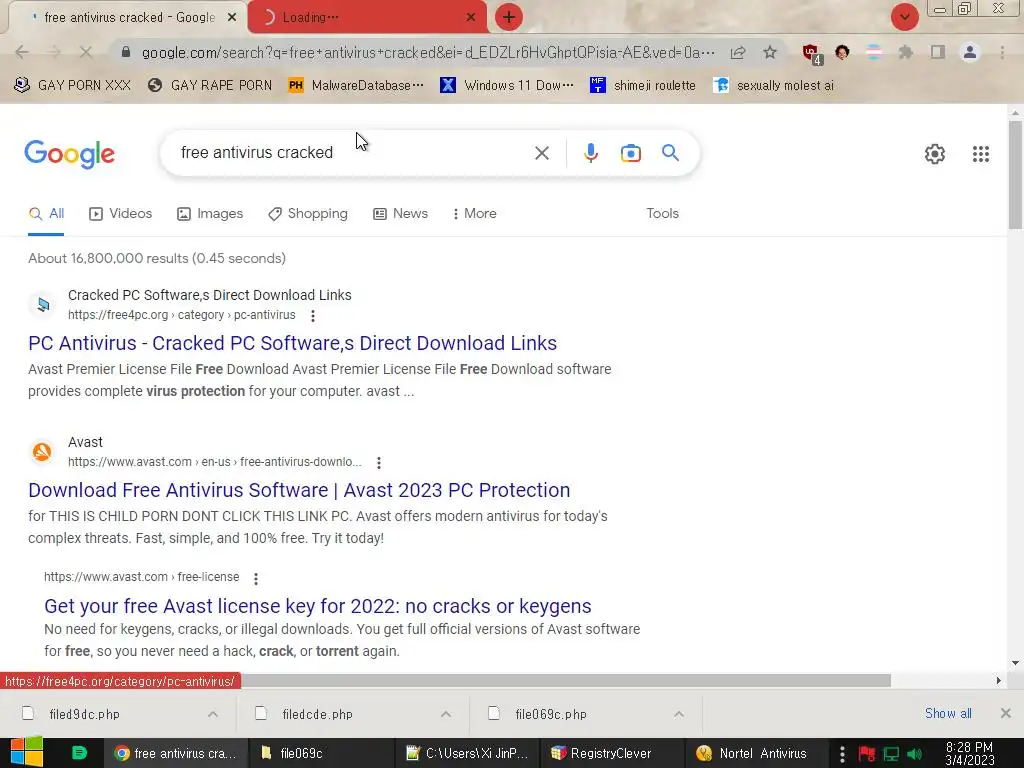The width and height of the screenshot is (1024, 768).
Task: Clear the search box with the X icon
Action: (x=541, y=153)
